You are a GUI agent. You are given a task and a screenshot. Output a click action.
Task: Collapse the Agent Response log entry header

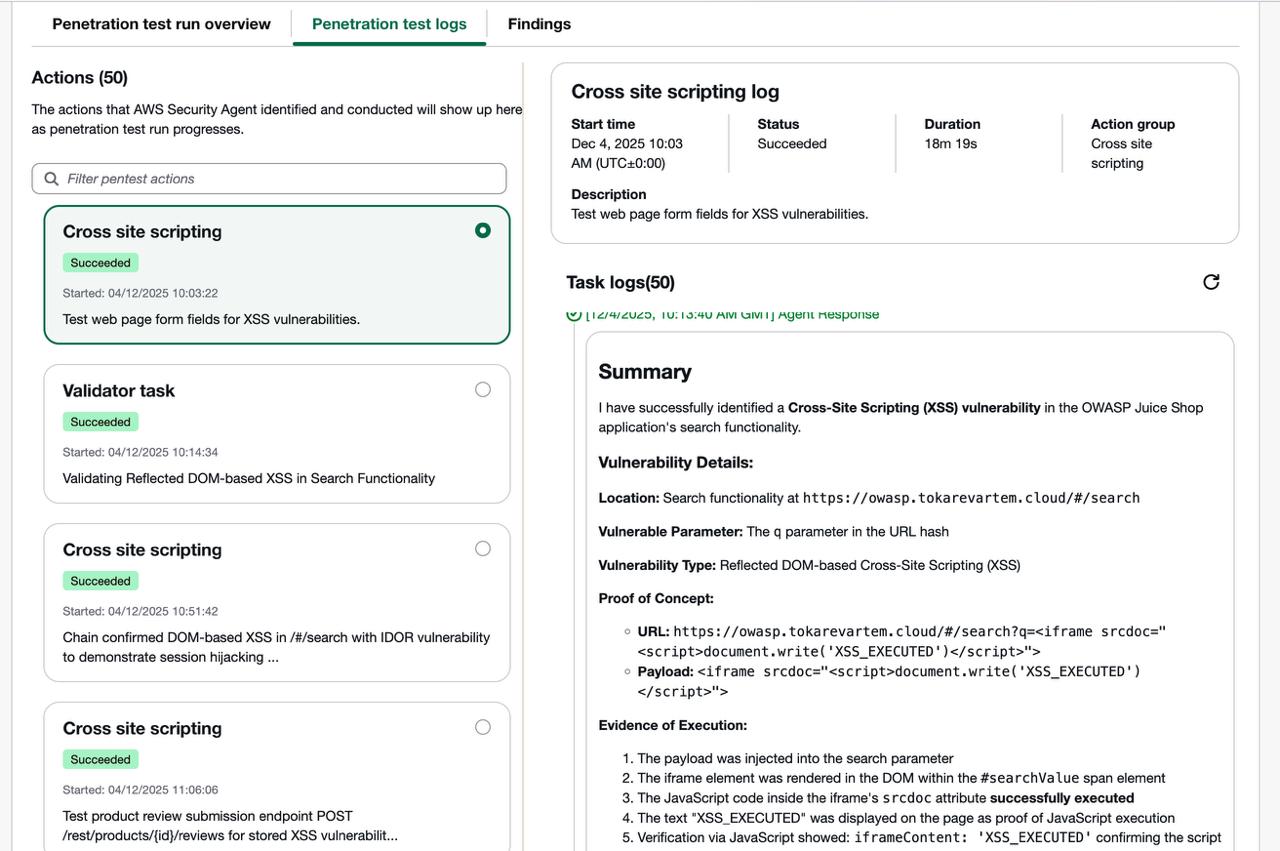pyautogui.click(x=732, y=315)
